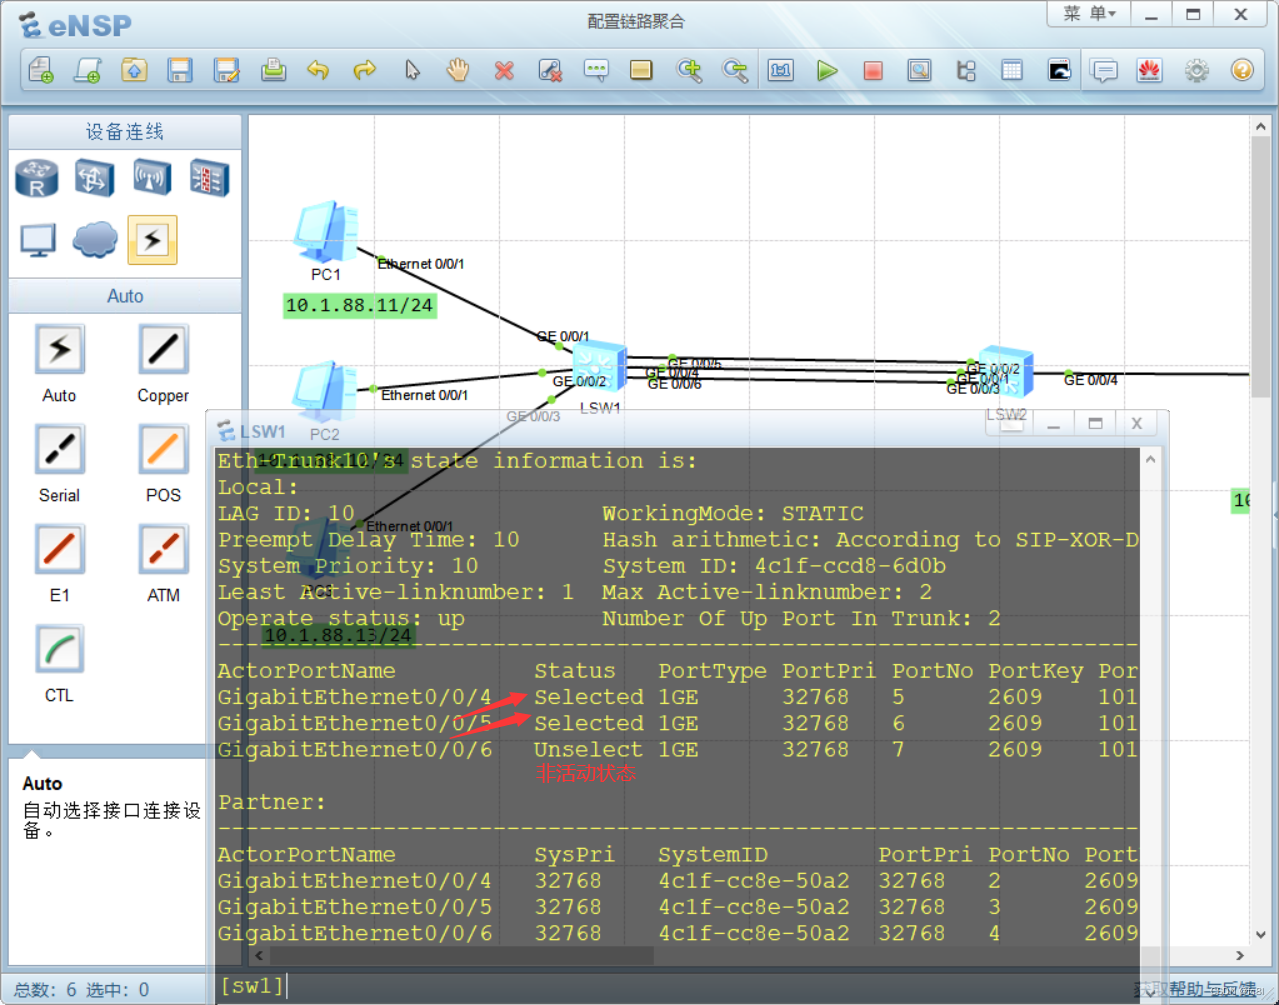
Task: Click the 10.1.88.11/24 label
Action: tap(359, 305)
